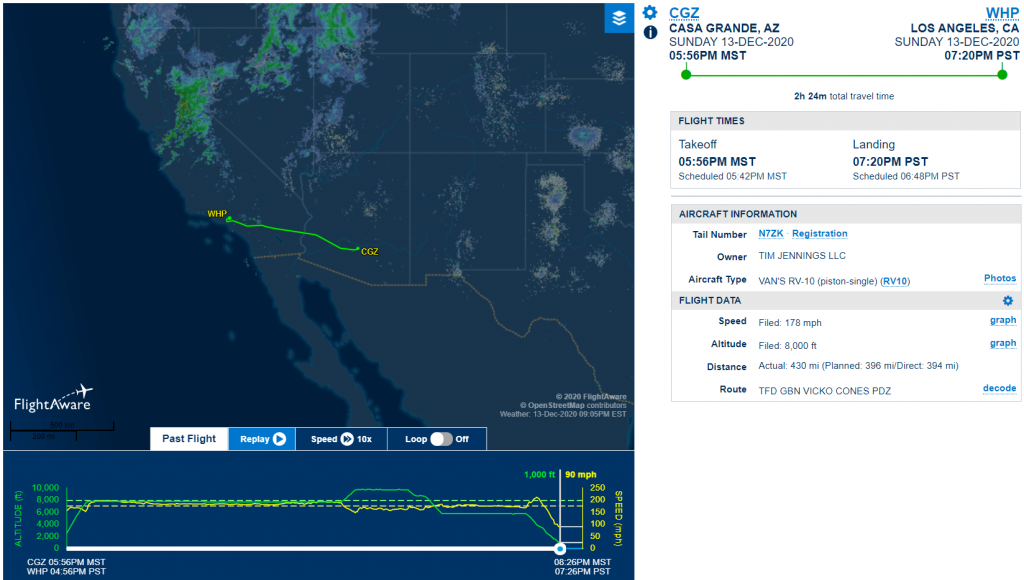Open Flight Data settings gear
Image resolution: width=1024 pixels, height=580 pixels.
click(x=1008, y=301)
